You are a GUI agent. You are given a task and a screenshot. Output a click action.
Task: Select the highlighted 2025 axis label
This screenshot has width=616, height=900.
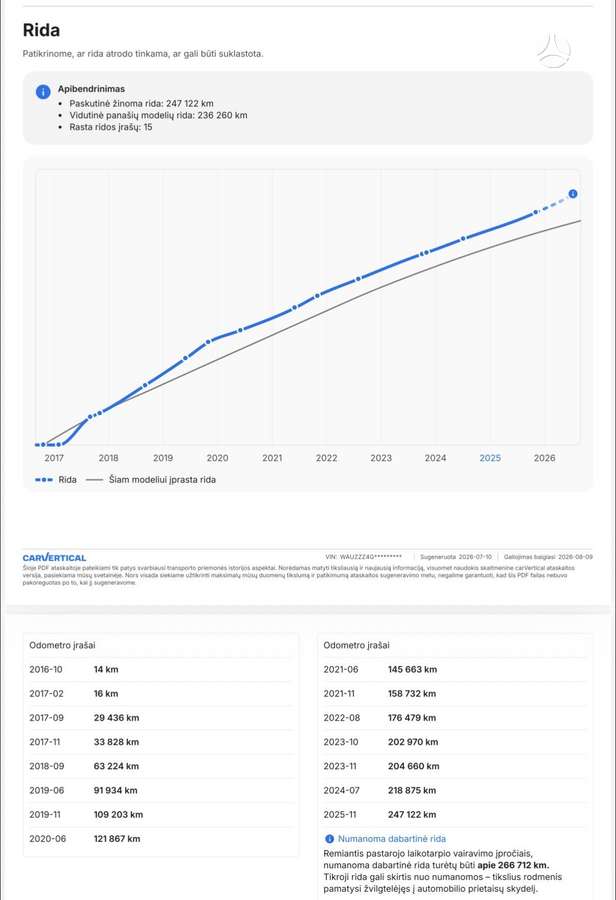490,458
